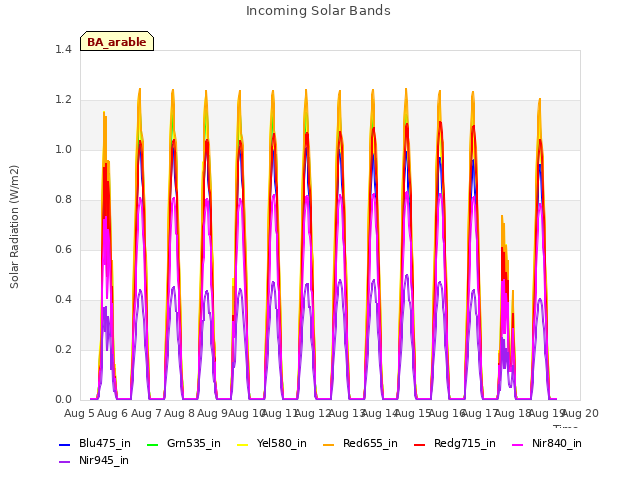Click the Red655_in orange legend swatch

pyautogui.click(x=329, y=444)
